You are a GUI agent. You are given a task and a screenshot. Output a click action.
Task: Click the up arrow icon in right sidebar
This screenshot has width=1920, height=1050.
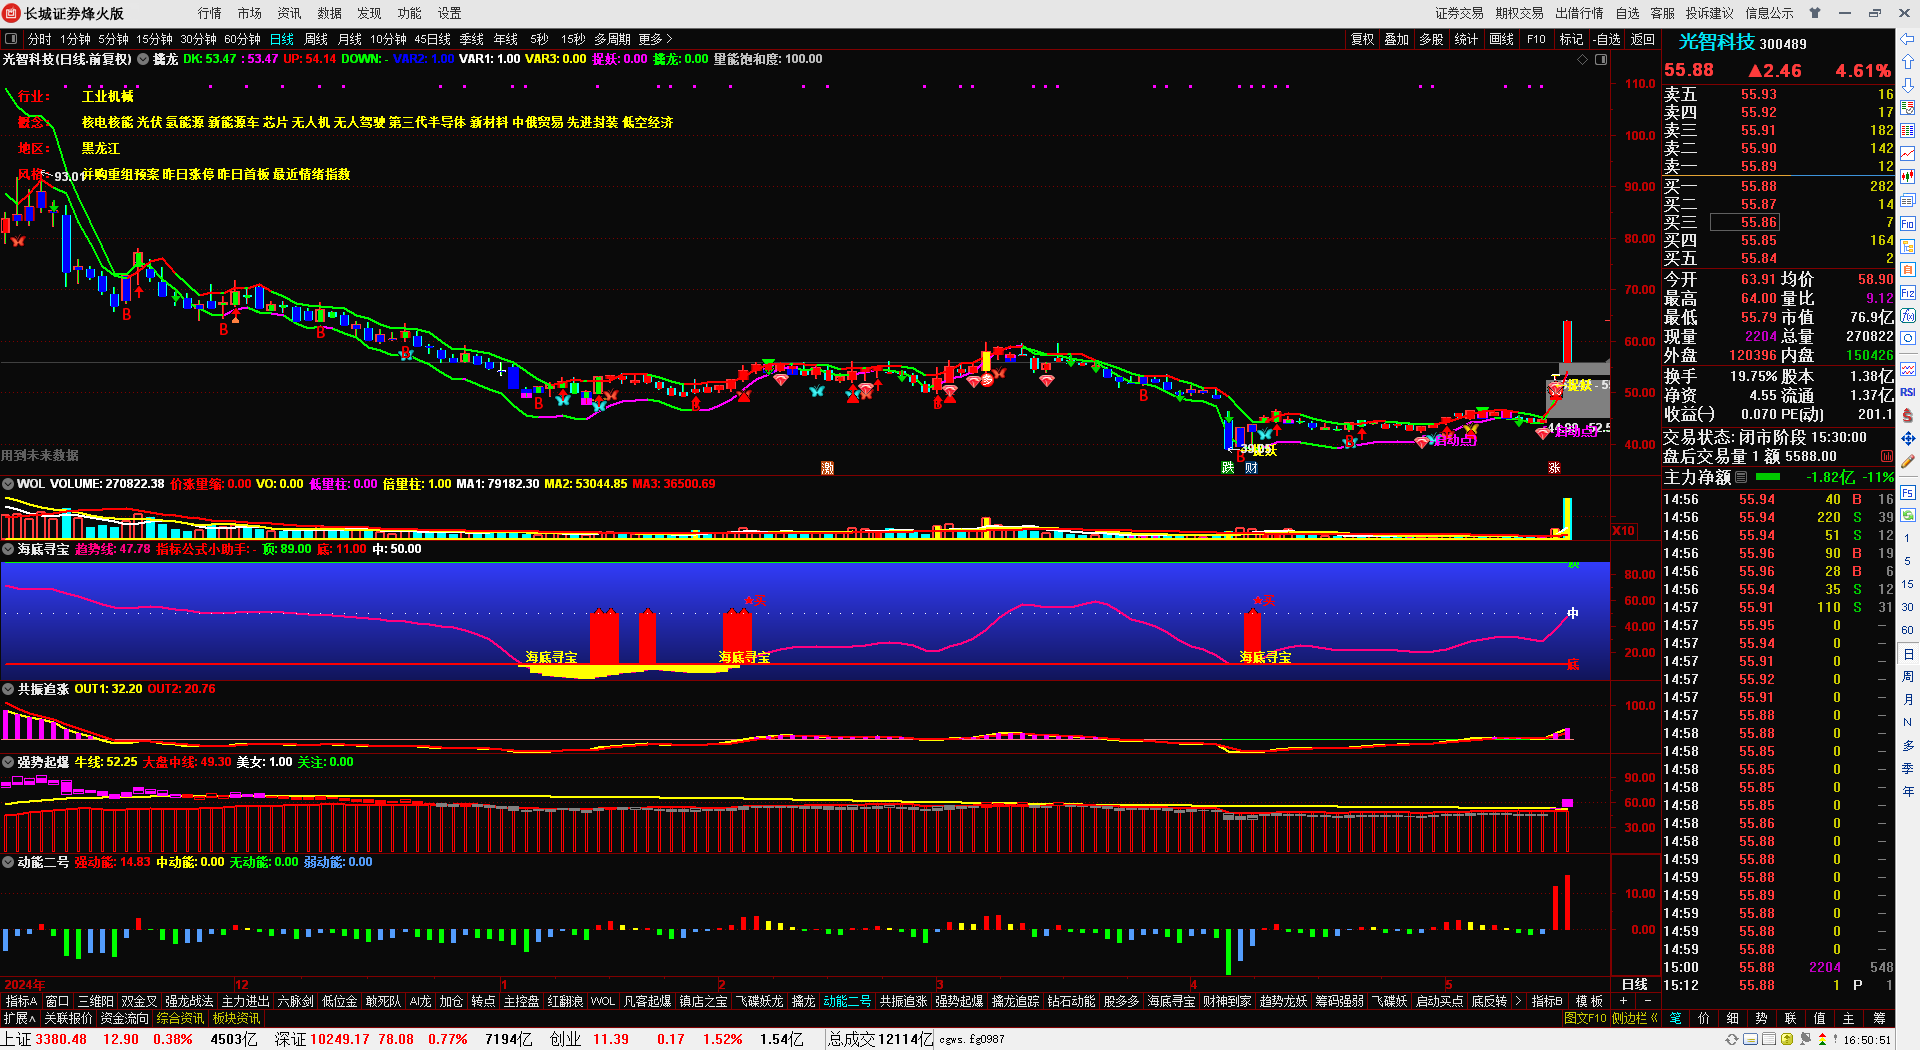point(1908,62)
